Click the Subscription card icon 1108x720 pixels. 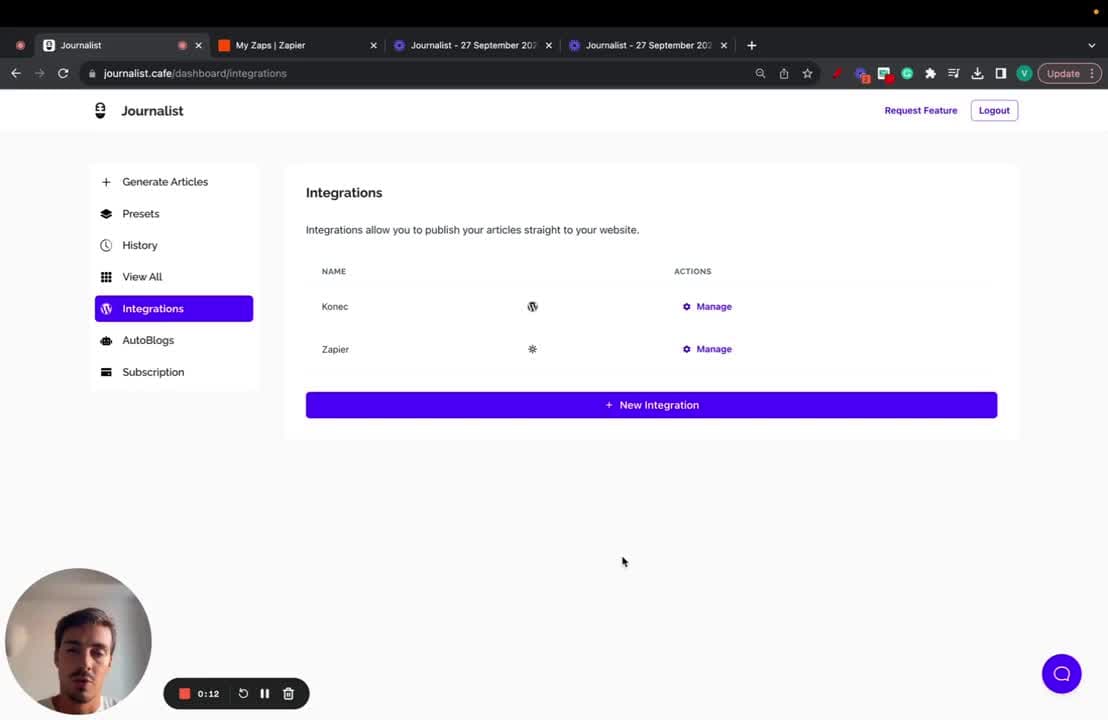coord(106,372)
